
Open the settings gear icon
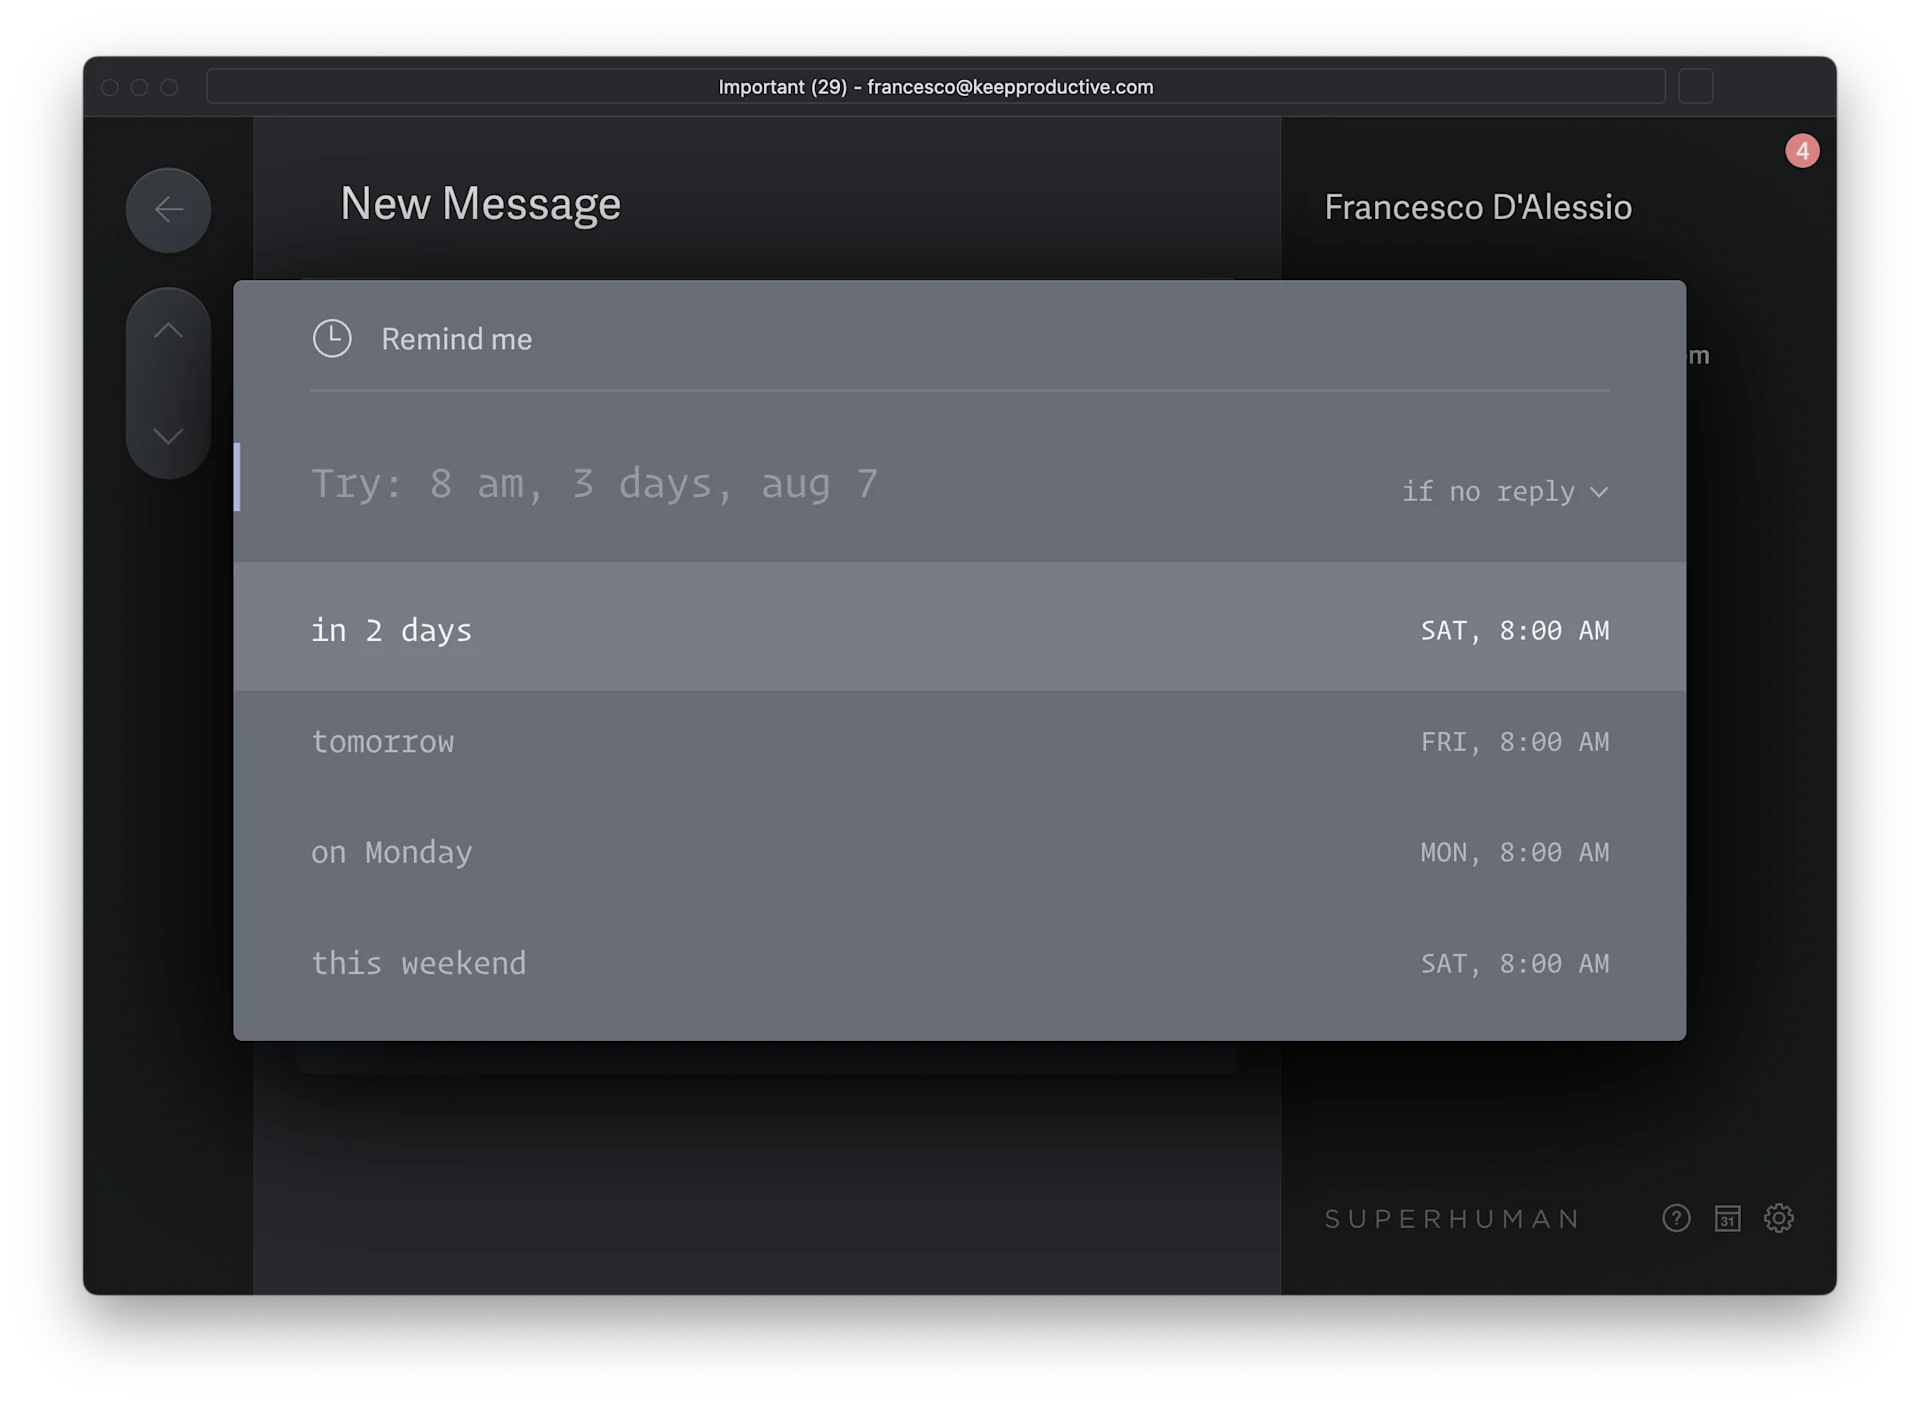click(x=1778, y=1218)
